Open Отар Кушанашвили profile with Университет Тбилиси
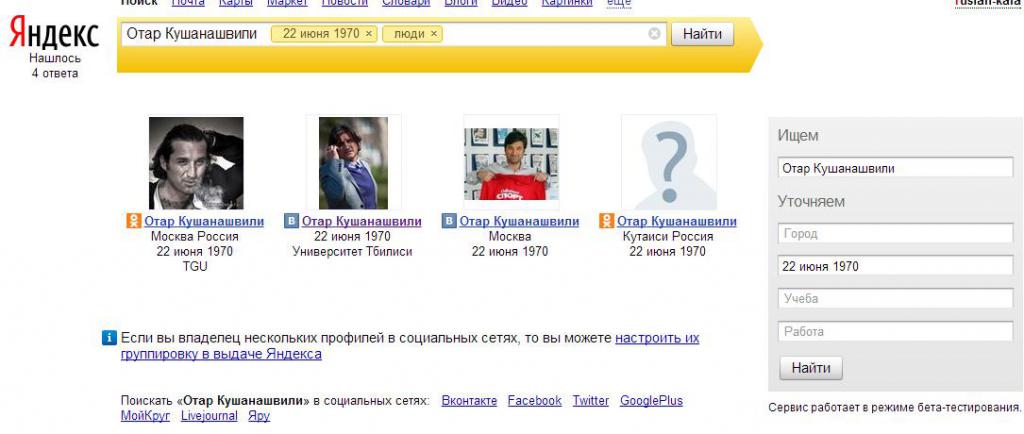 coord(361,221)
